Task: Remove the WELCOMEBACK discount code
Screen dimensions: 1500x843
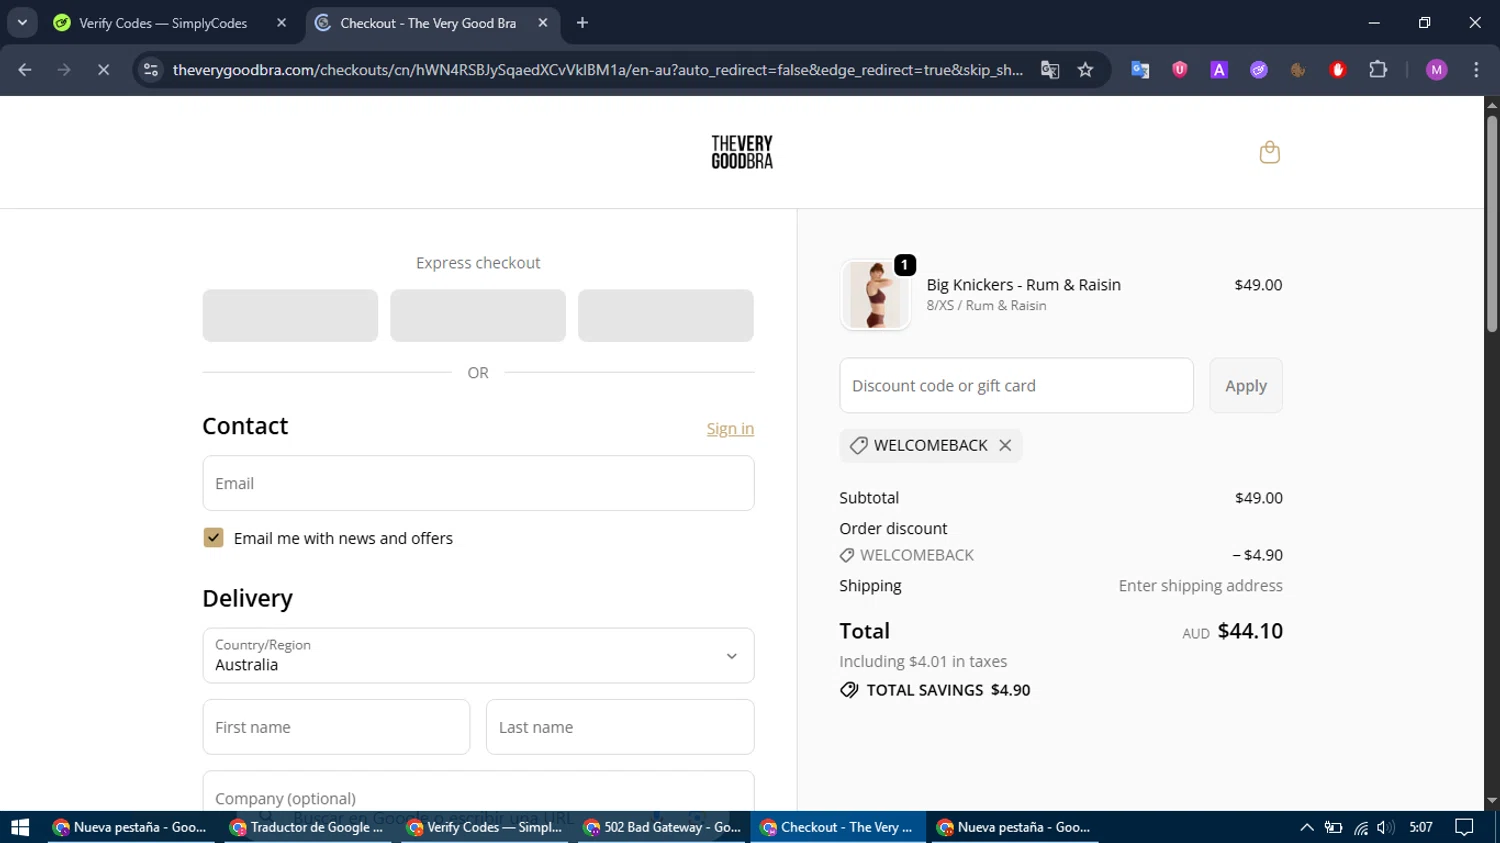Action: [x=1005, y=445]
